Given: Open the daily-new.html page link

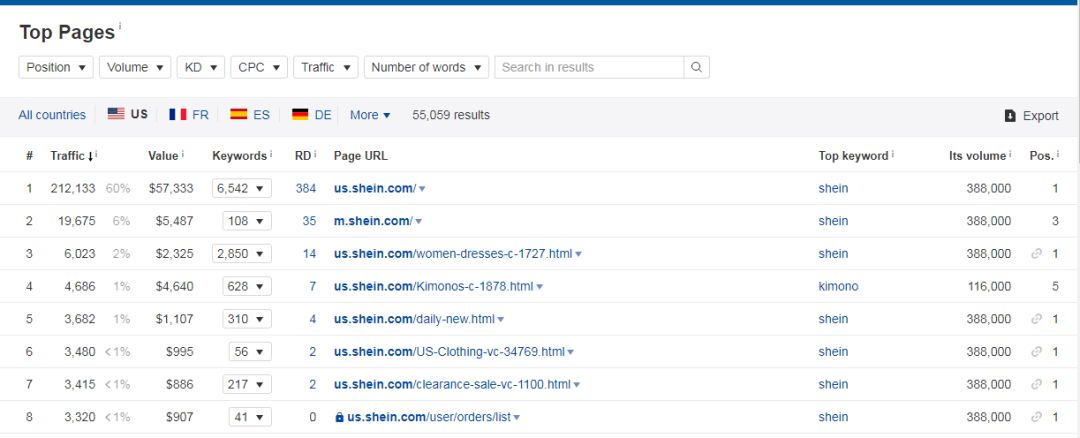Looking at the screenshot, I should pos(414,319).
